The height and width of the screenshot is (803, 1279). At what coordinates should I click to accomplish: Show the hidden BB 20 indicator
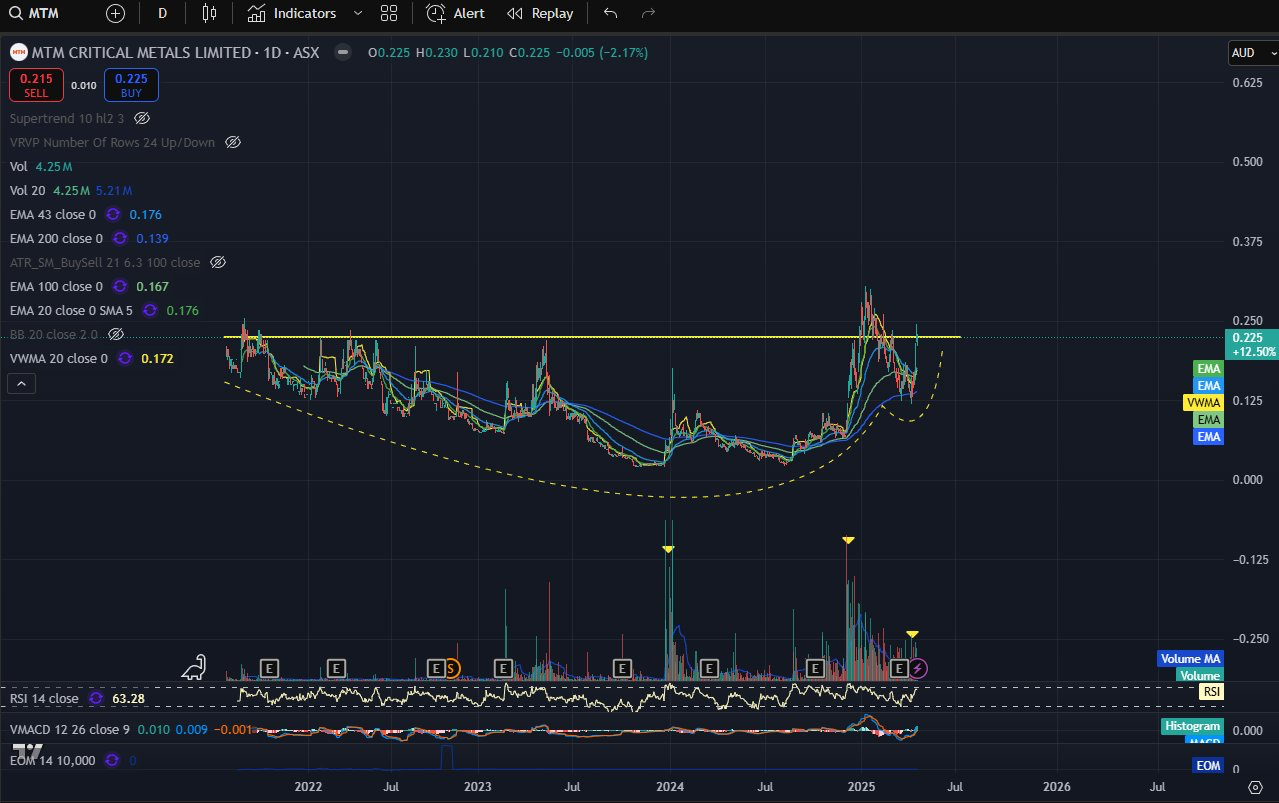116,333
